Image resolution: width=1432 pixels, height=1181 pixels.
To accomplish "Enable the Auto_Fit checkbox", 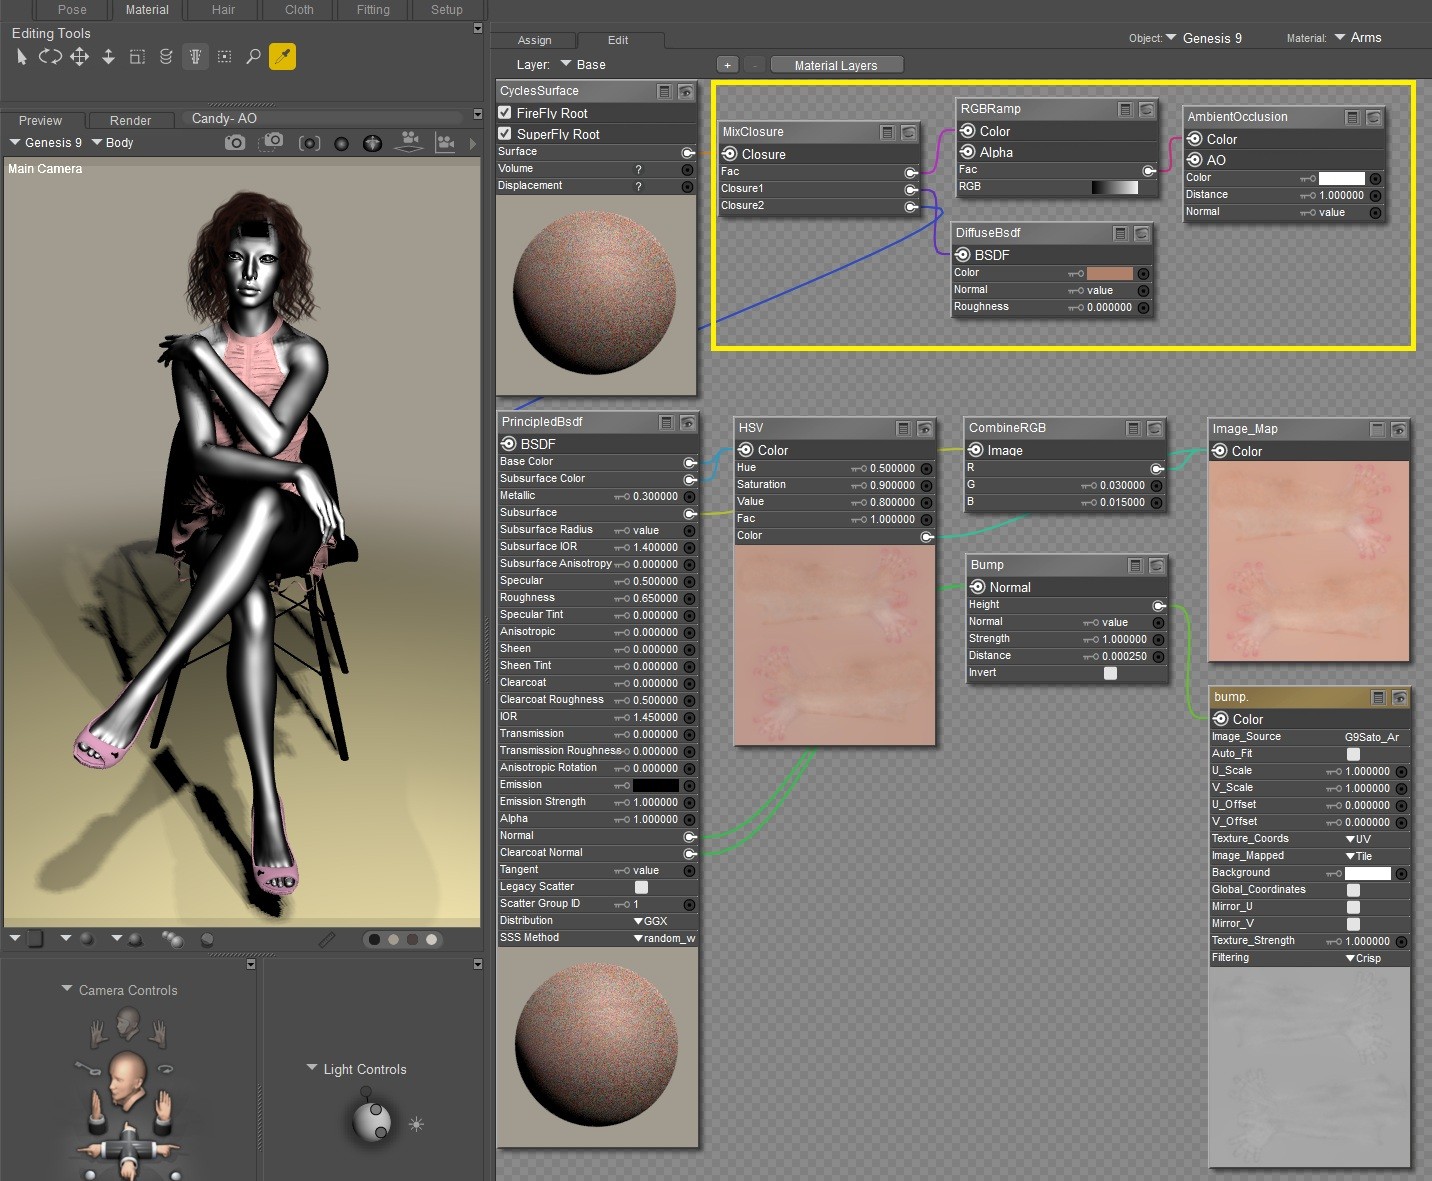I will (x=1353, y=754).
